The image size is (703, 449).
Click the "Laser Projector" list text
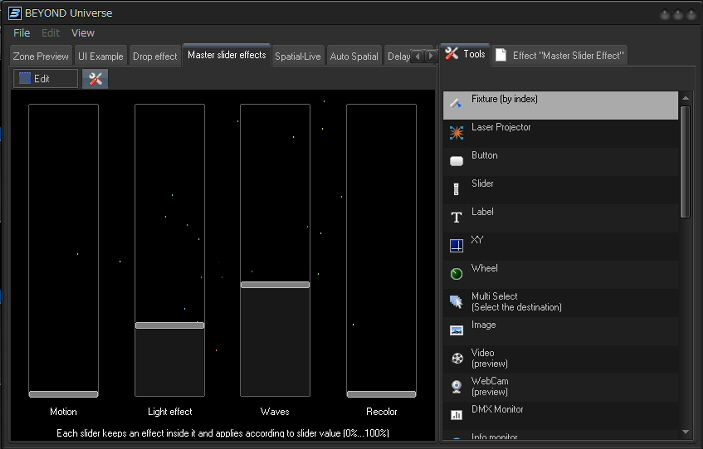click(501, 127)
